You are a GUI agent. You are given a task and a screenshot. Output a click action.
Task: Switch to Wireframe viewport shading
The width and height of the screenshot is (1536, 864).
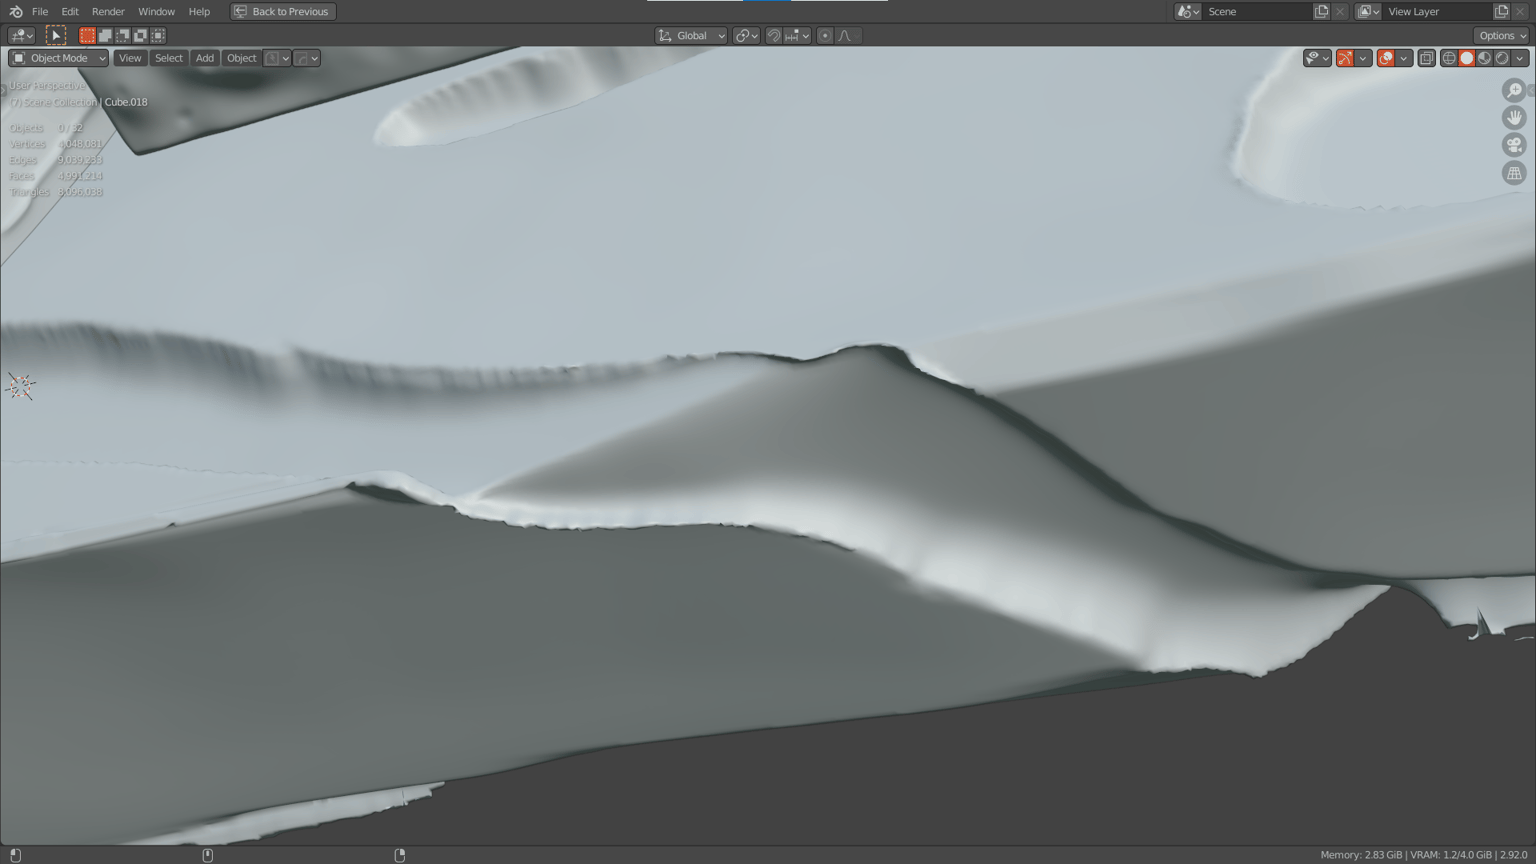click(1449, 58)
